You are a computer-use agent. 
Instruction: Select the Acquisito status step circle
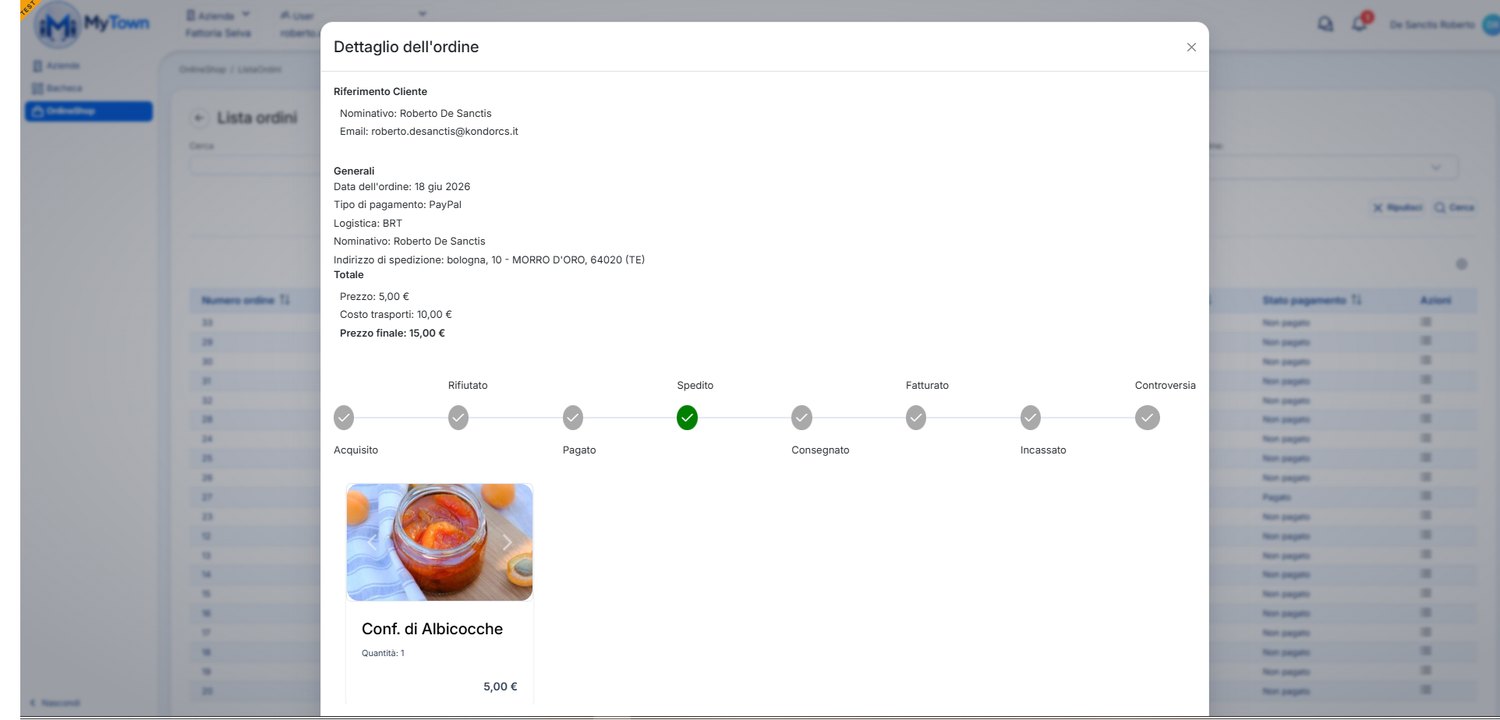(x=344, y=418)
